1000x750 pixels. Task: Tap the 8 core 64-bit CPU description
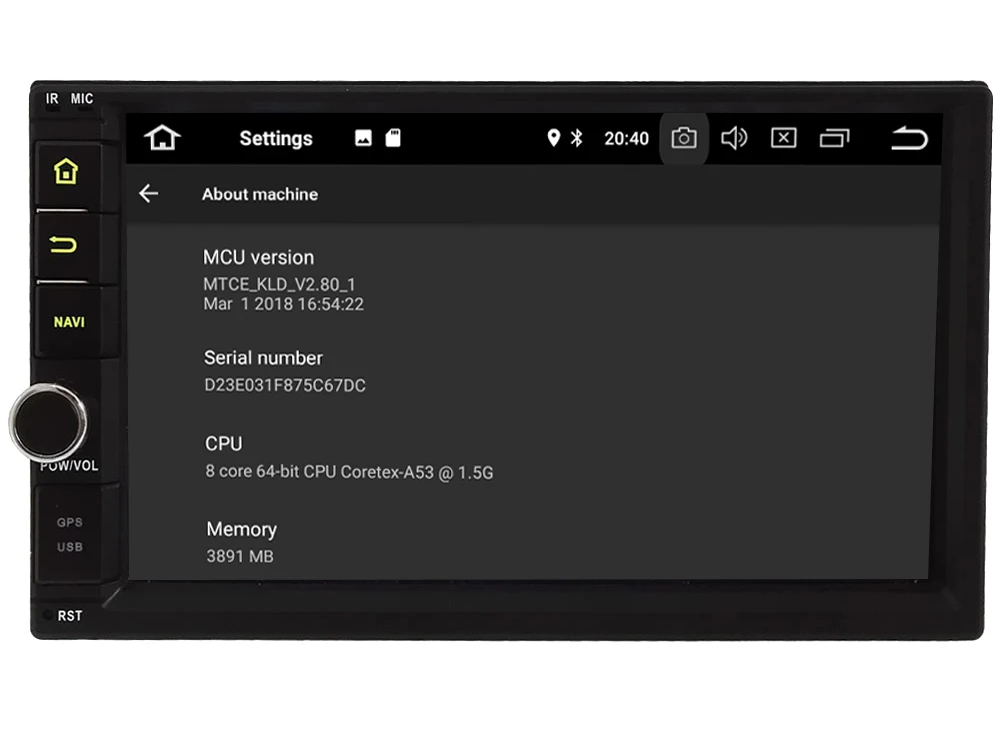point(349,472)
